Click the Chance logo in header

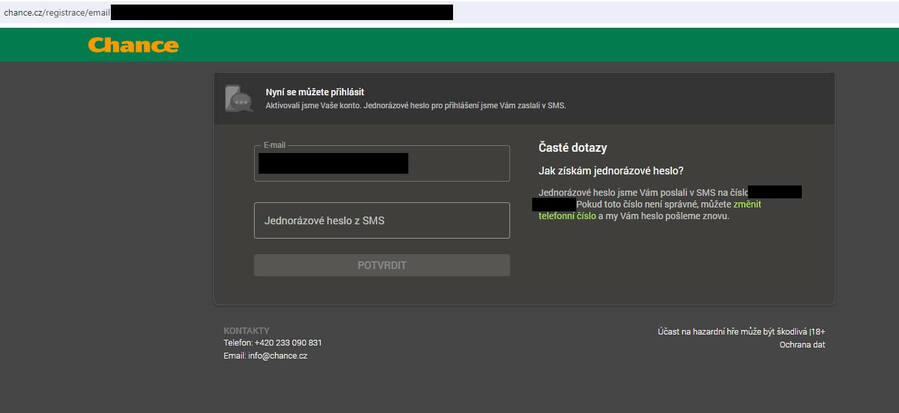133,45
